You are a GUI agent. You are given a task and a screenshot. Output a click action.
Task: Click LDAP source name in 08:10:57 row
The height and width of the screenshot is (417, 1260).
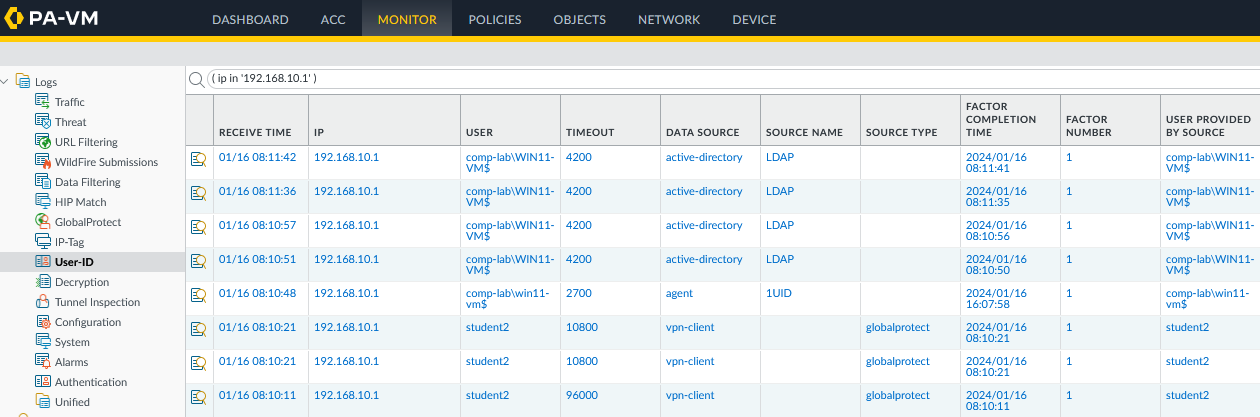pyautogui.click(x=780, y=225)
